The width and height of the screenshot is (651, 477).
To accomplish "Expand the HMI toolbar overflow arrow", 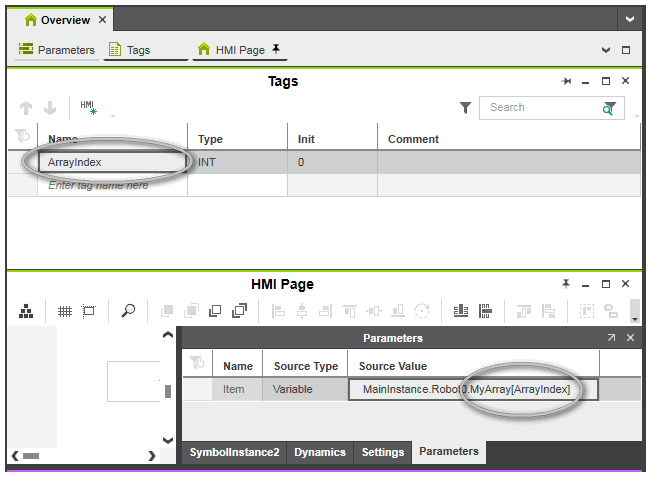I will [634, 312].
